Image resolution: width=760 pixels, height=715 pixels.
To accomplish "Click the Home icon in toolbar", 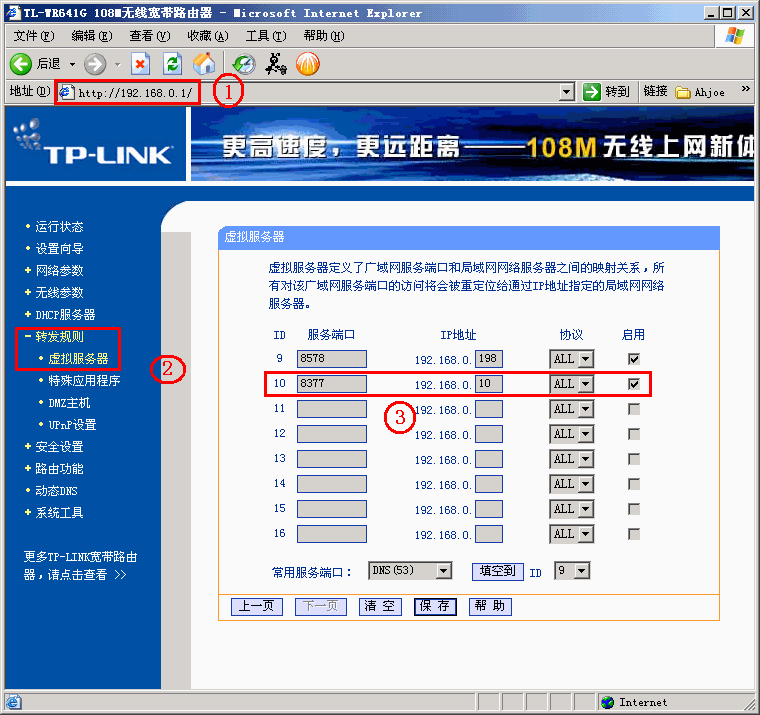I will [204, 64].
